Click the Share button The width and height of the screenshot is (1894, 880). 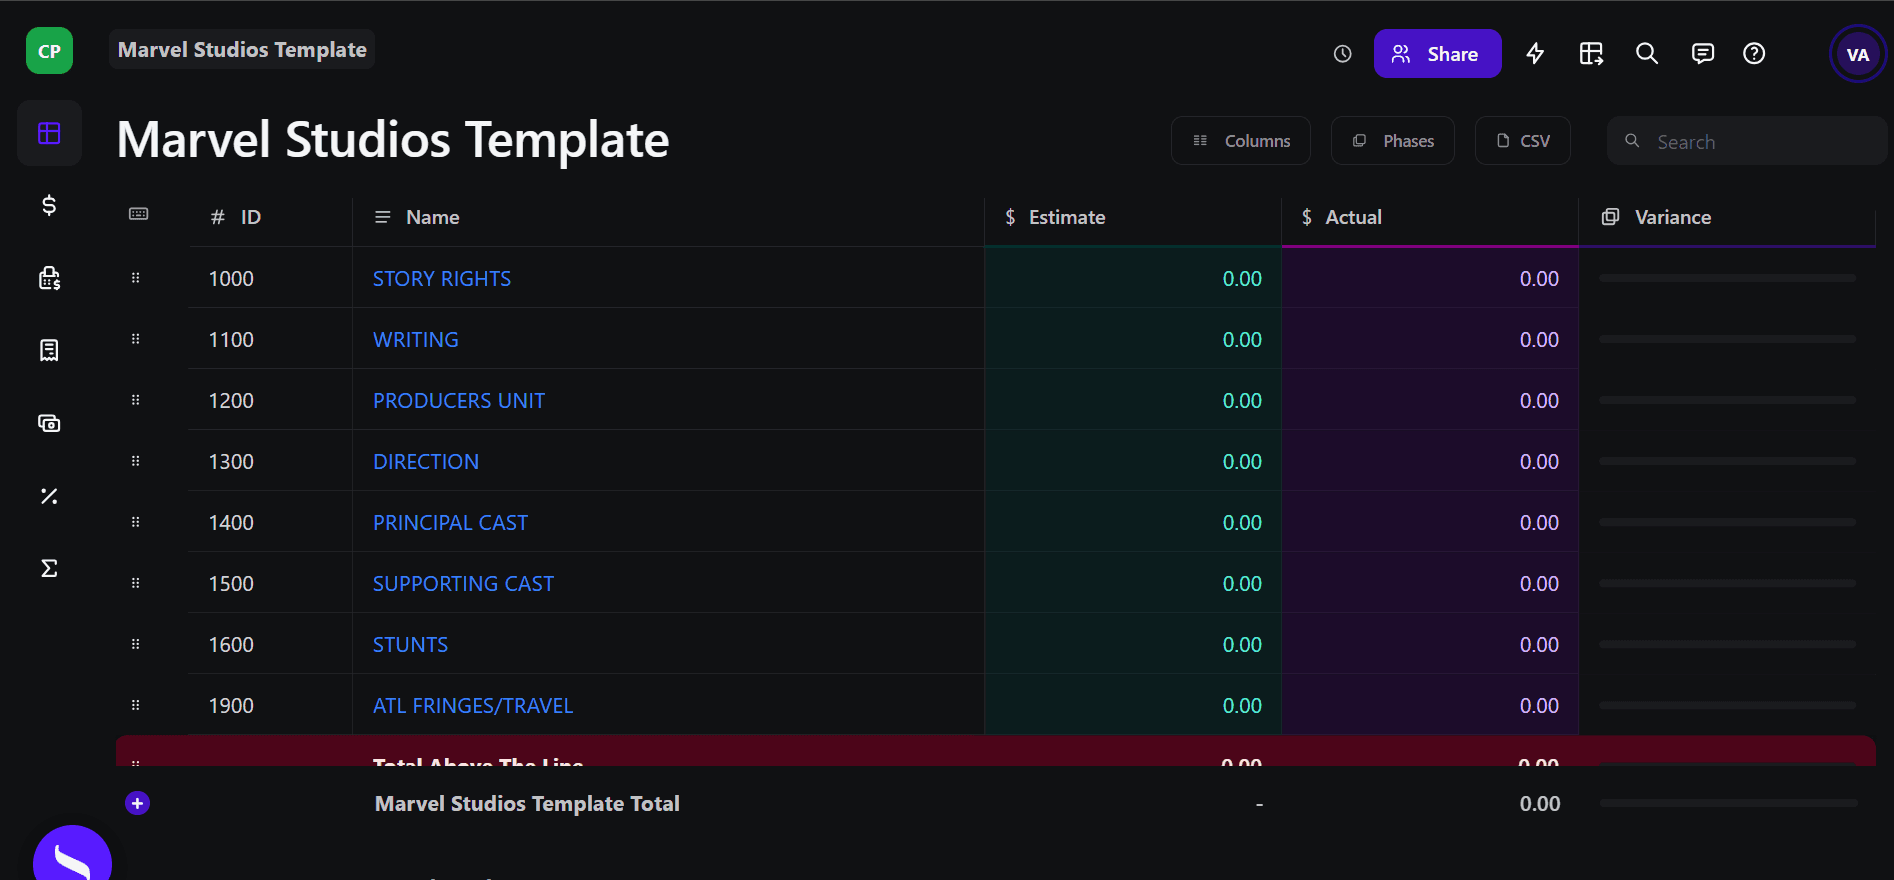[1437, 54]
